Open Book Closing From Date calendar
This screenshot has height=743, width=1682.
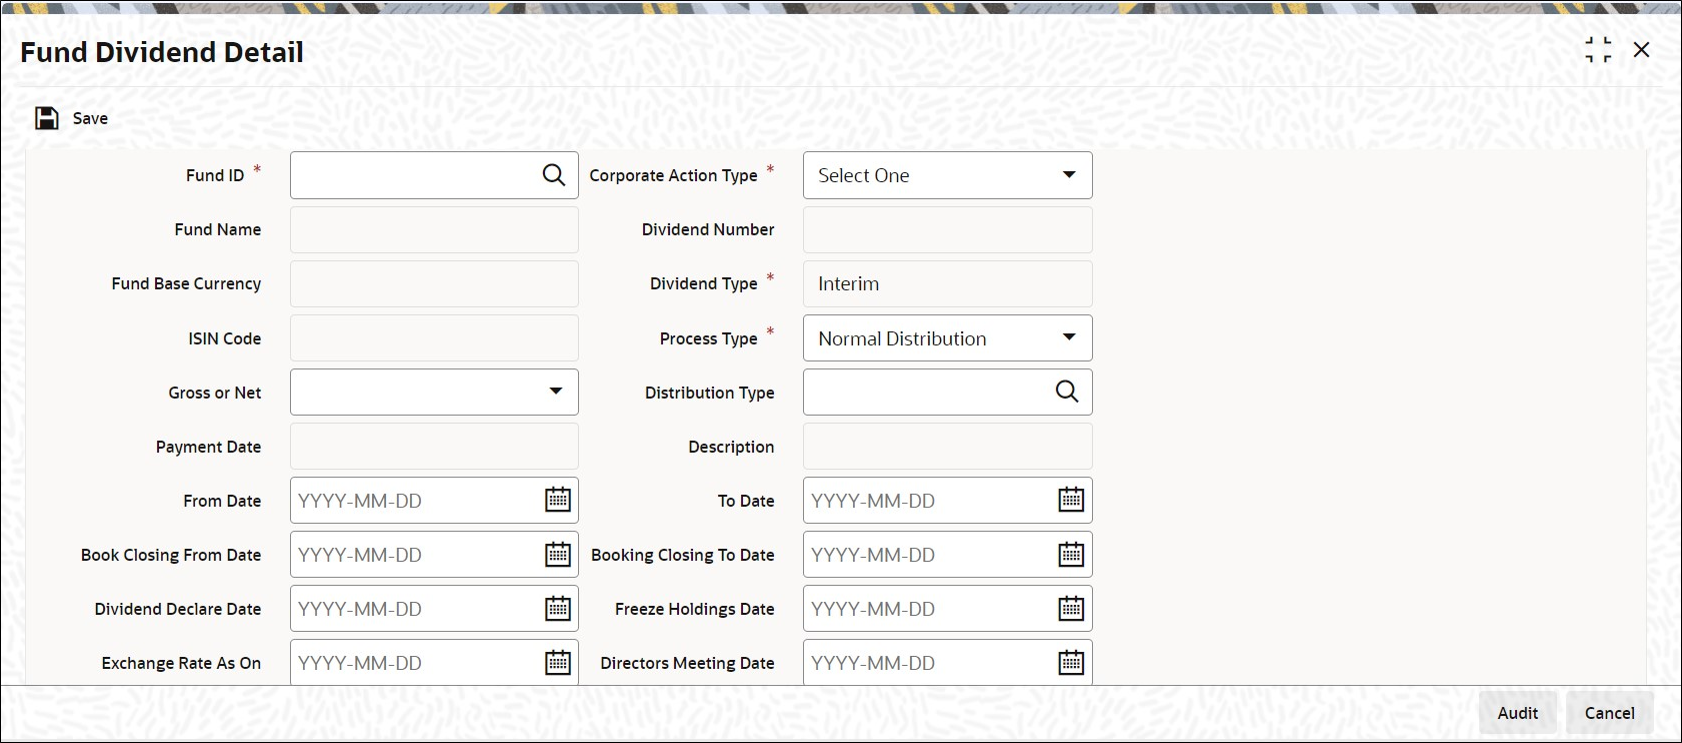coord(558,554)
